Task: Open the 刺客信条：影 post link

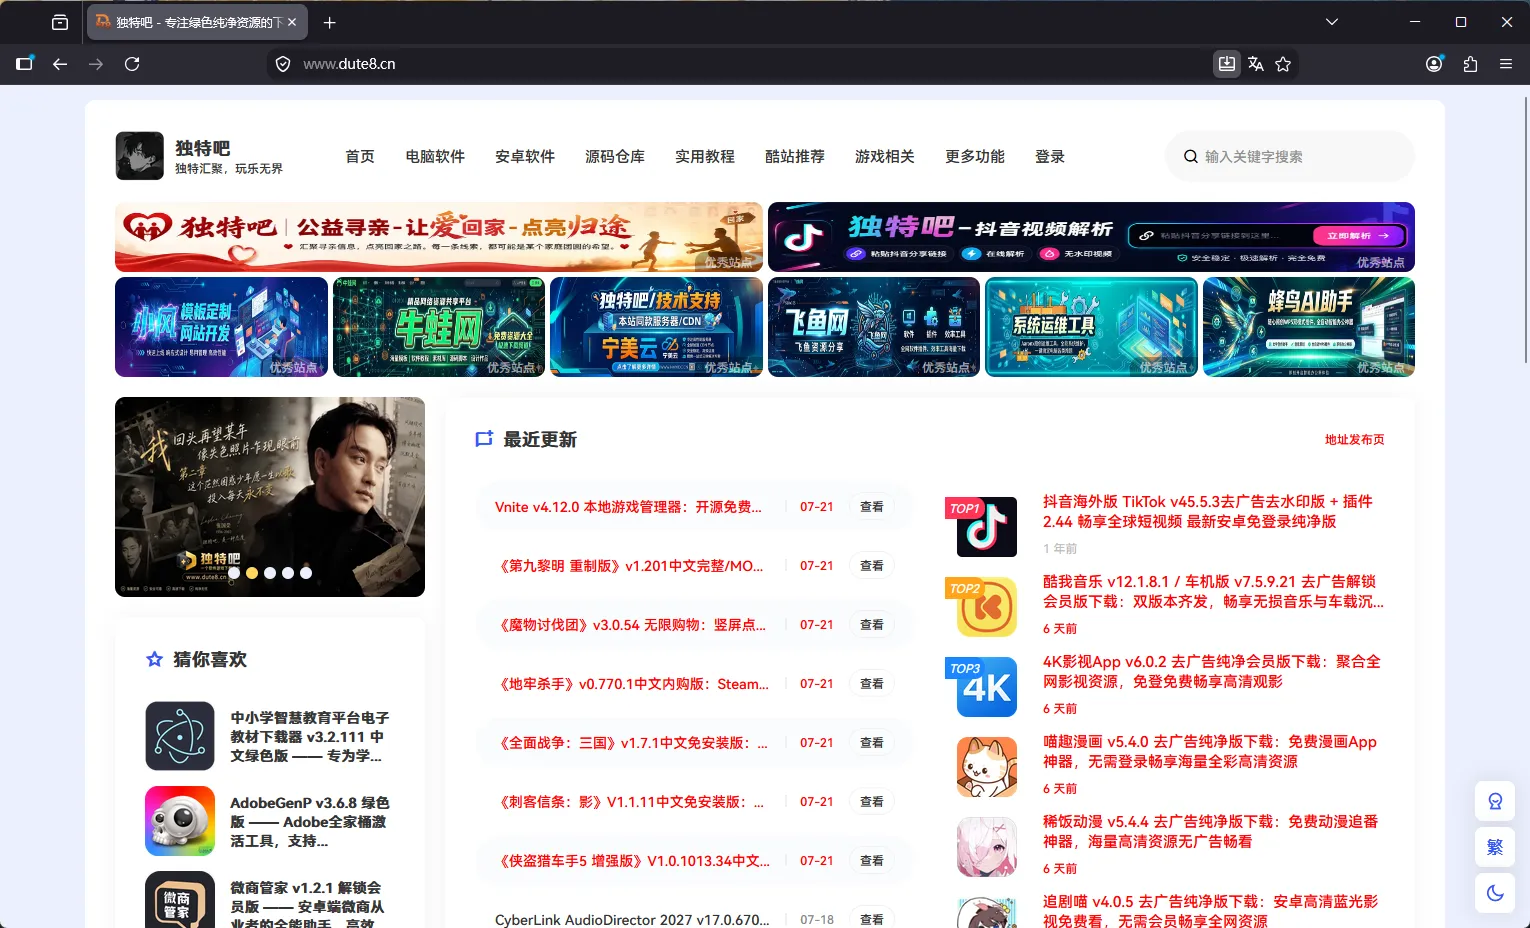Action: coord(630,802)
